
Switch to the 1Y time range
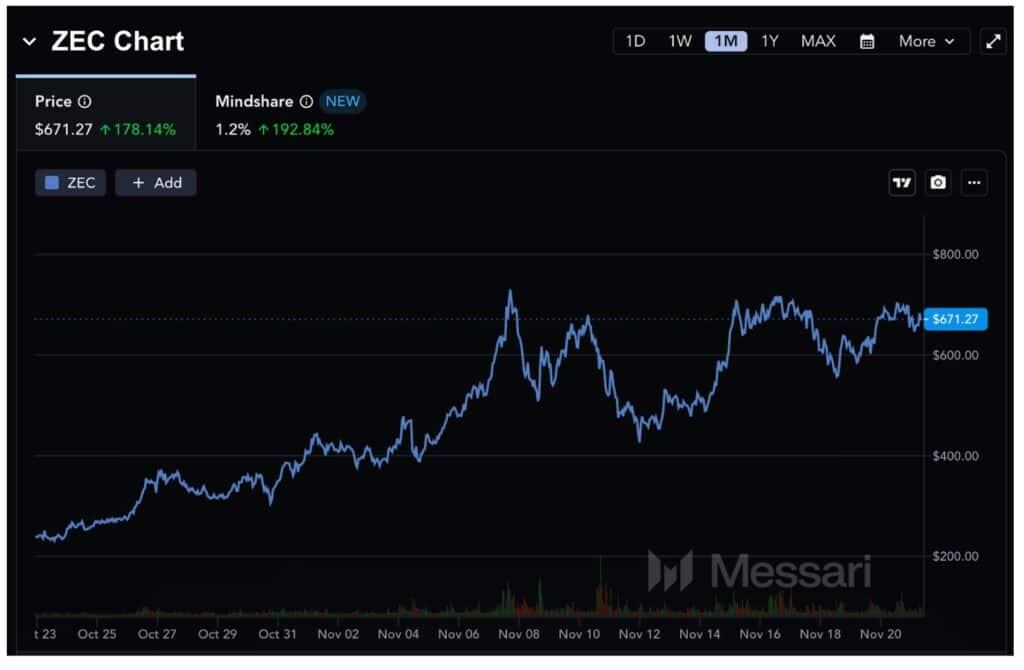click(x=769, y=41)
